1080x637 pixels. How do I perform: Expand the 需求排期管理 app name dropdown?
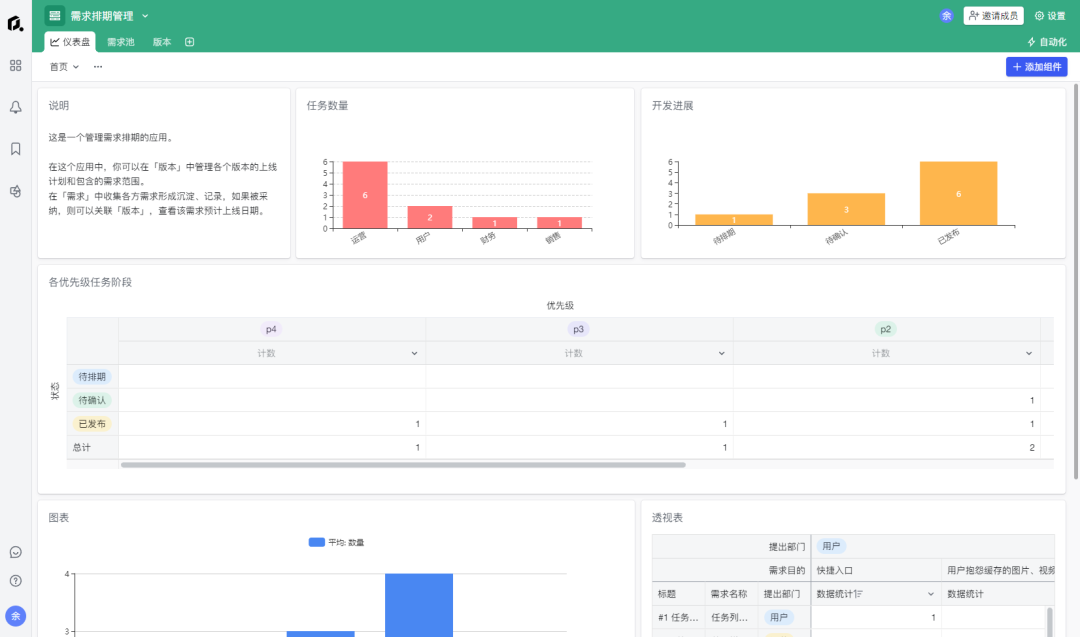pos(145,16)
